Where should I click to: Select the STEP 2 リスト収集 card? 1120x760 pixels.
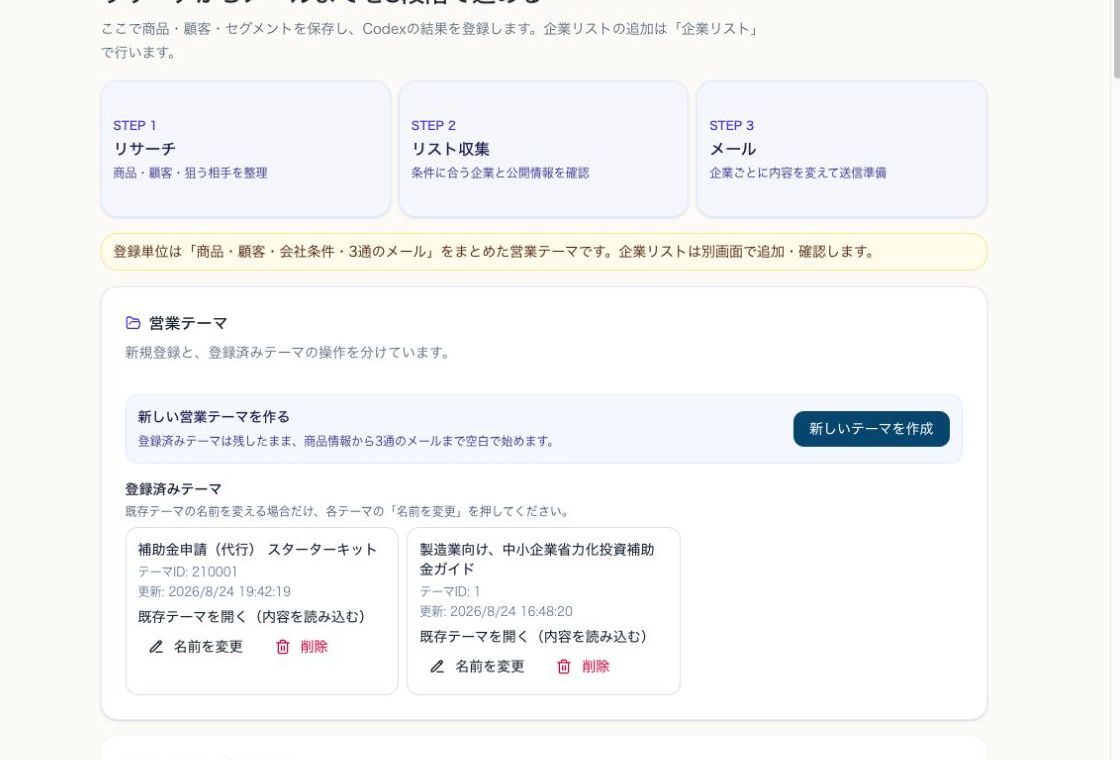(x=543, y=149)
